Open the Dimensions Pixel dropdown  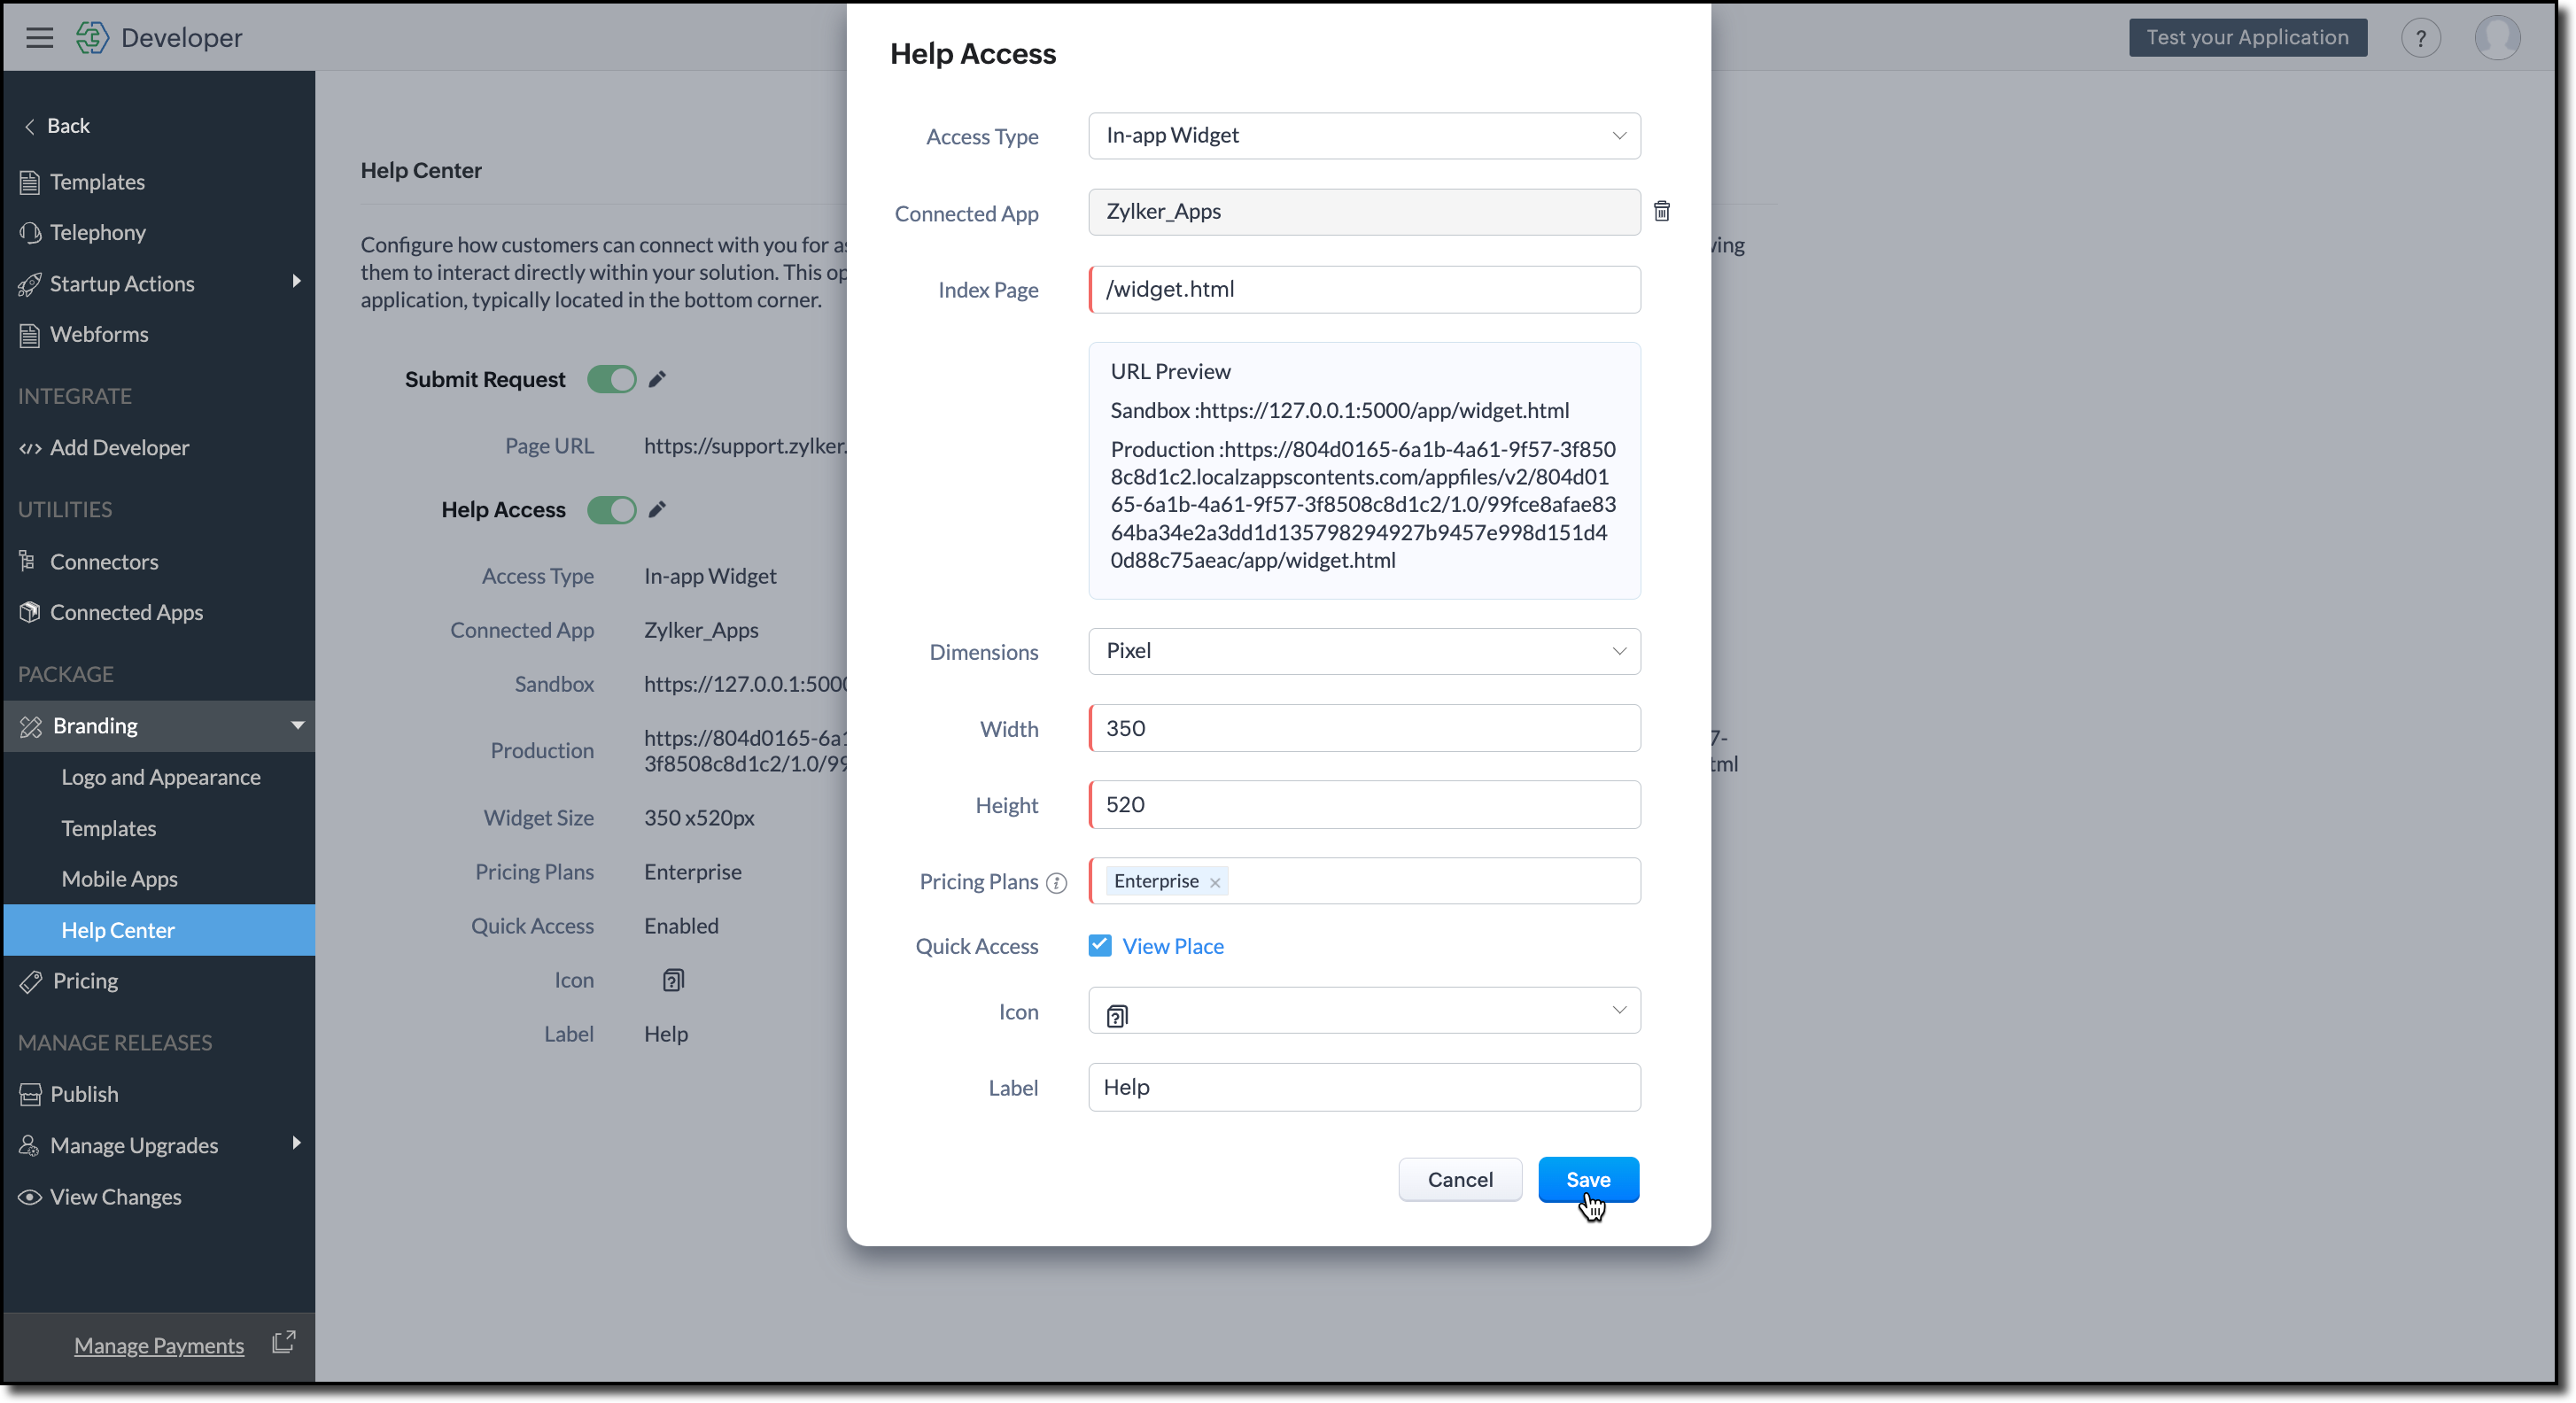point(1364,651)
